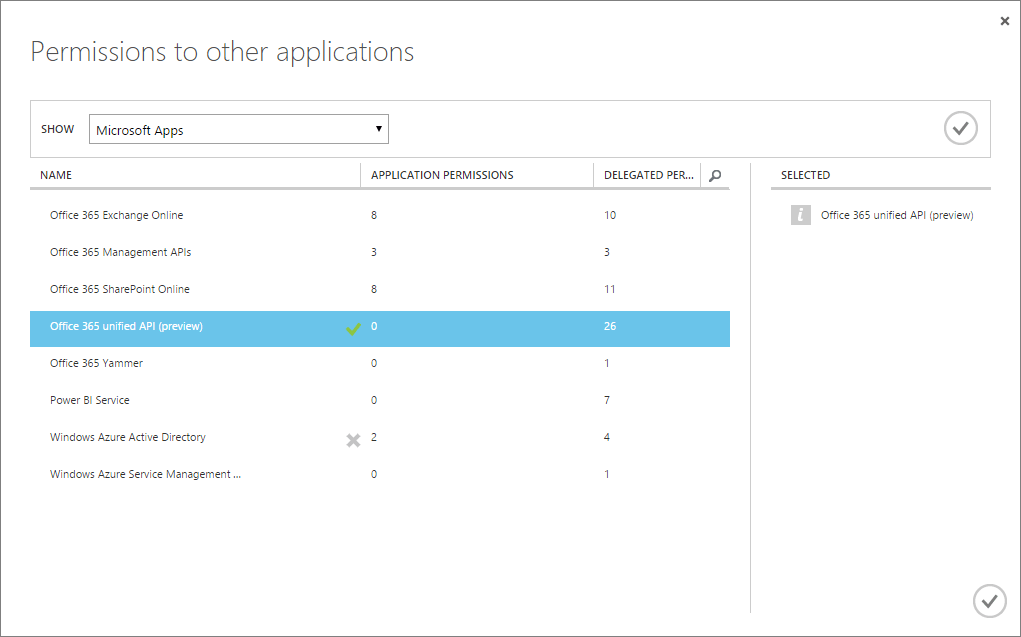Click delegated permissions value 11 for SharePoint Online
This screenshot has width=1021, height=637.
(609, 289)
